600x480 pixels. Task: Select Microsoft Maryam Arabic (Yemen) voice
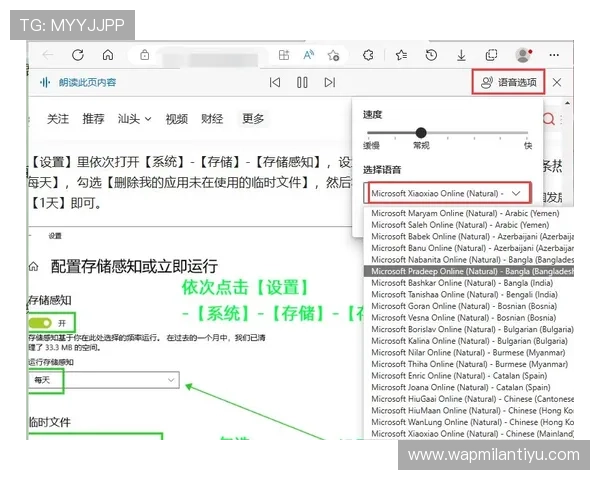469,213
